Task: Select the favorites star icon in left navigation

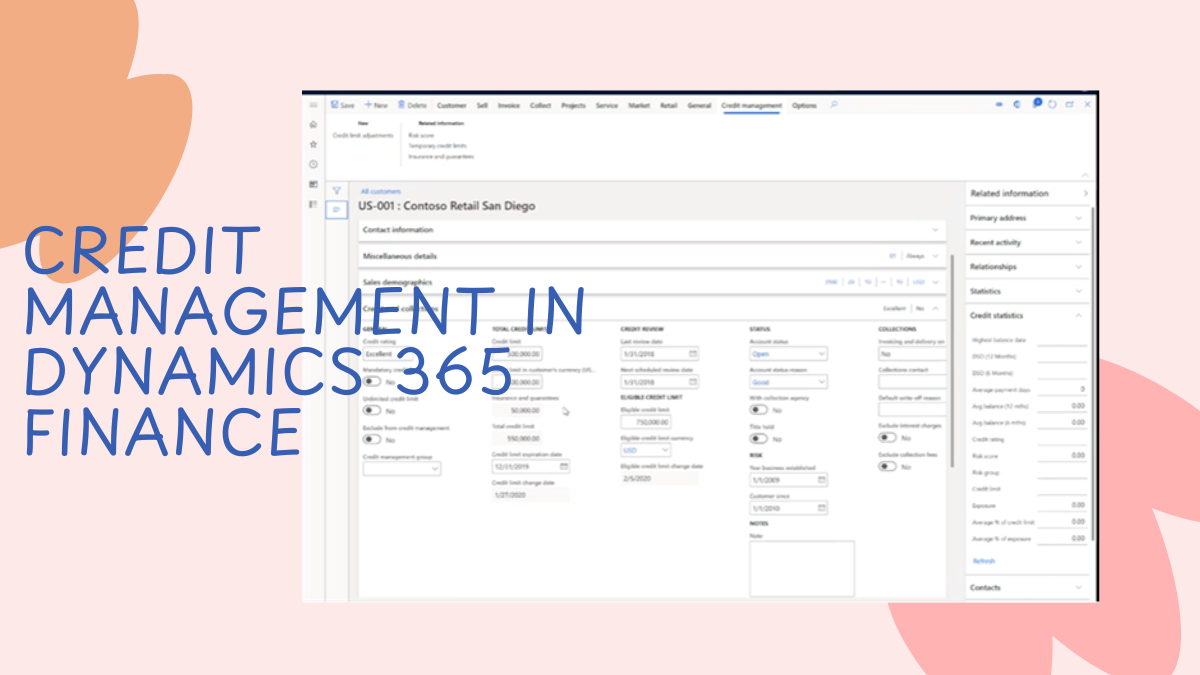Action: [x=313, y=145]
